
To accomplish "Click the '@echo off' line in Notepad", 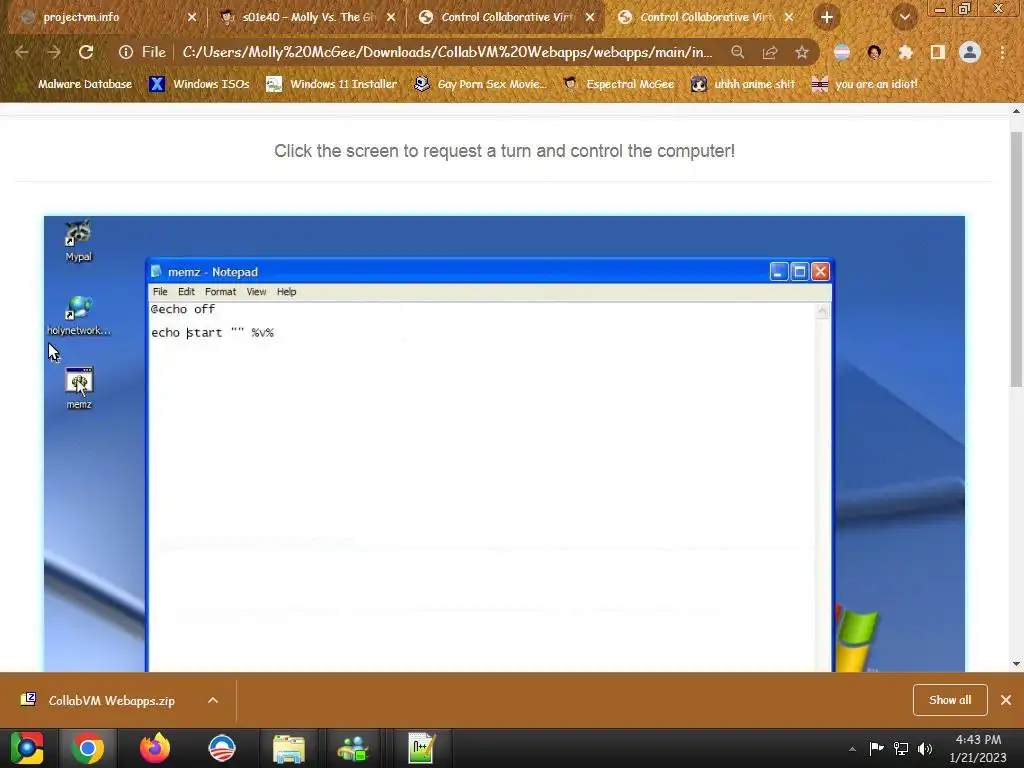I will pos(183,310).
